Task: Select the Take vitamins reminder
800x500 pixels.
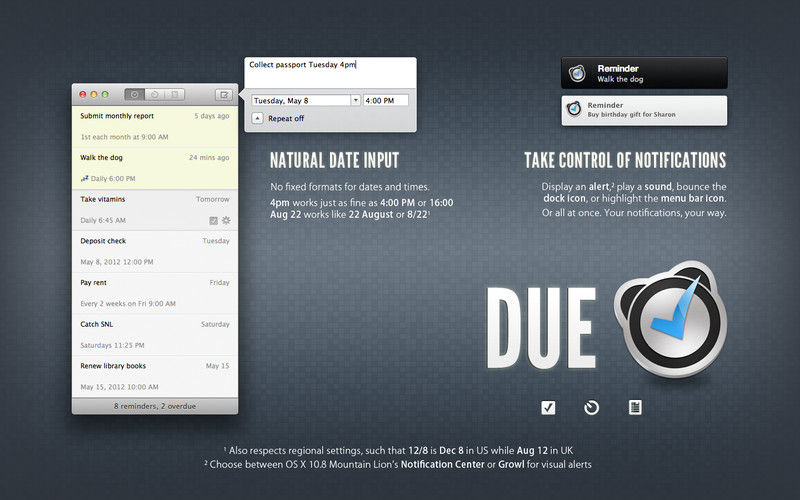Action: coord(155,210)
